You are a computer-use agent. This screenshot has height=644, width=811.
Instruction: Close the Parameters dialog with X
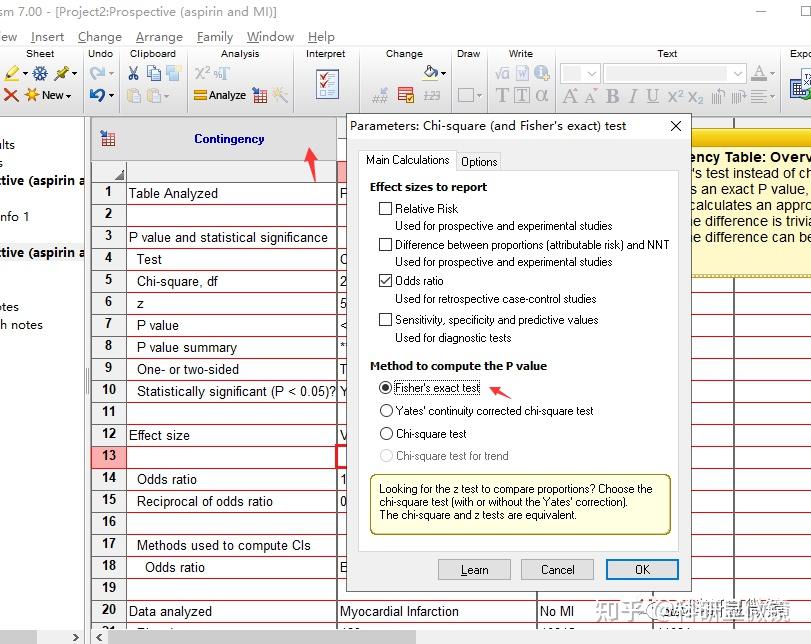[x=675, y=126]
